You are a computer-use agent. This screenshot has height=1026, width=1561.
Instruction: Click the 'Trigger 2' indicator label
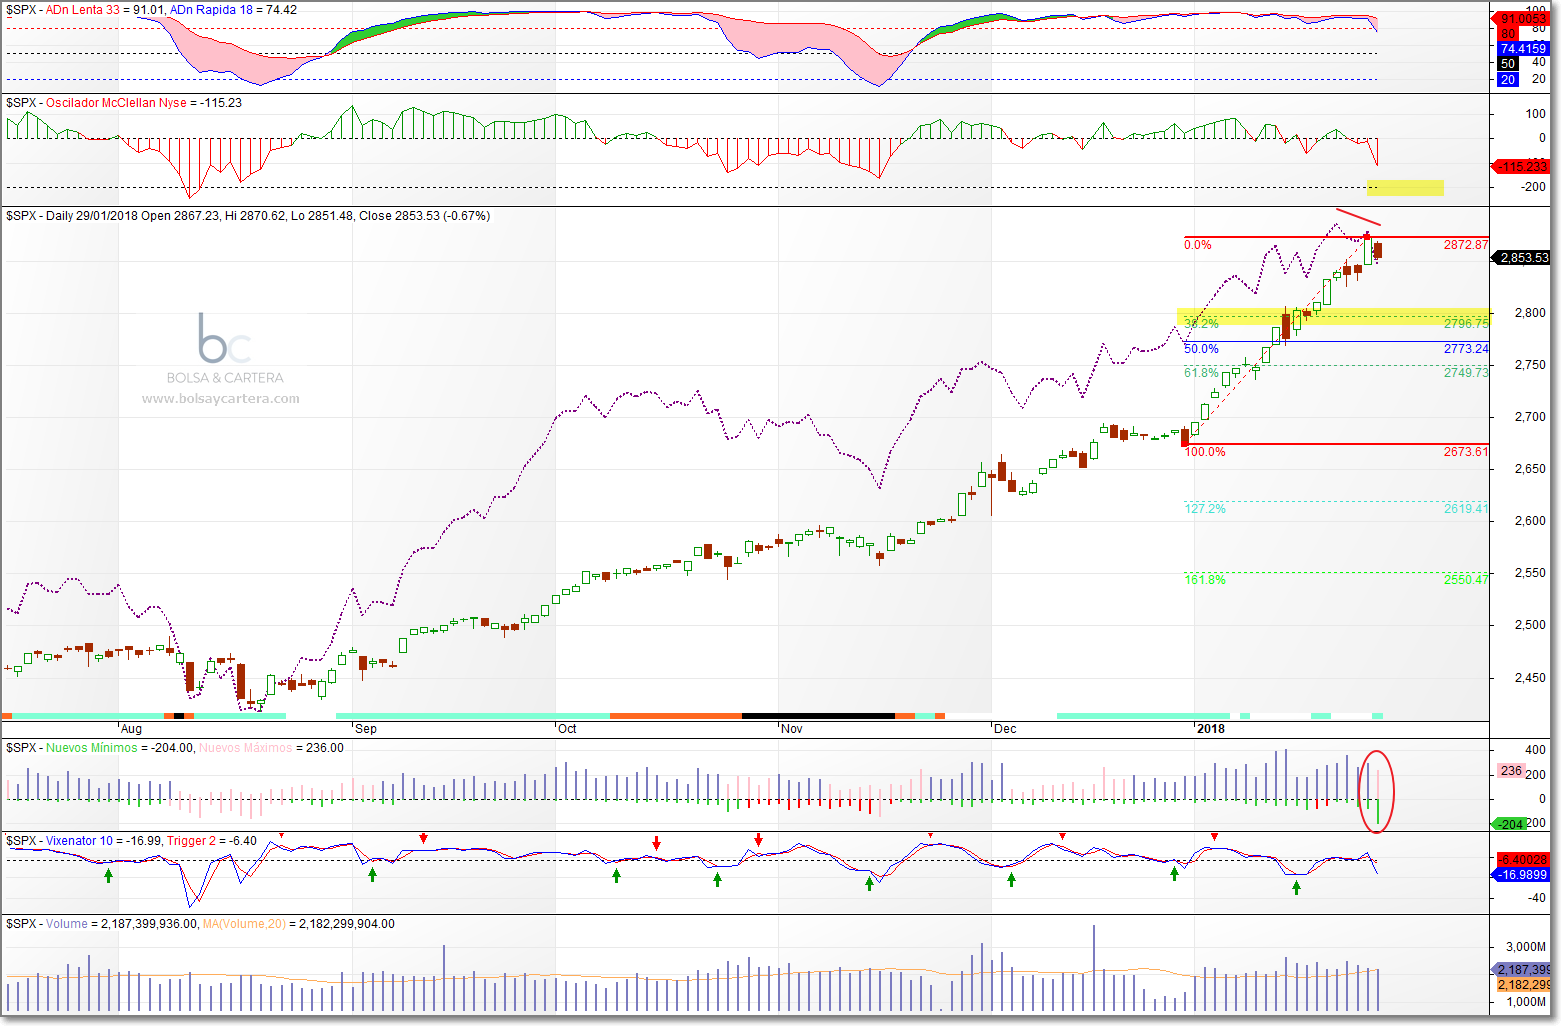[191, 841]
